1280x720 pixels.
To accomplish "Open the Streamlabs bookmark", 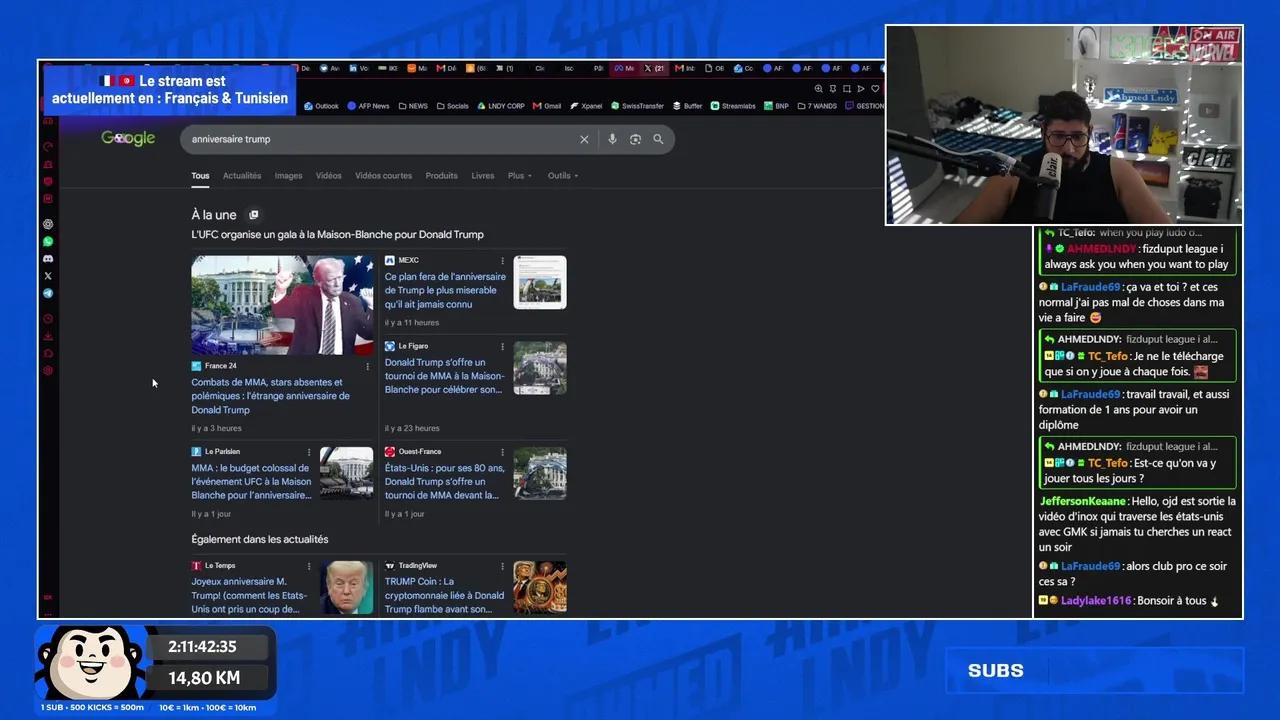I will coord(733,106).
